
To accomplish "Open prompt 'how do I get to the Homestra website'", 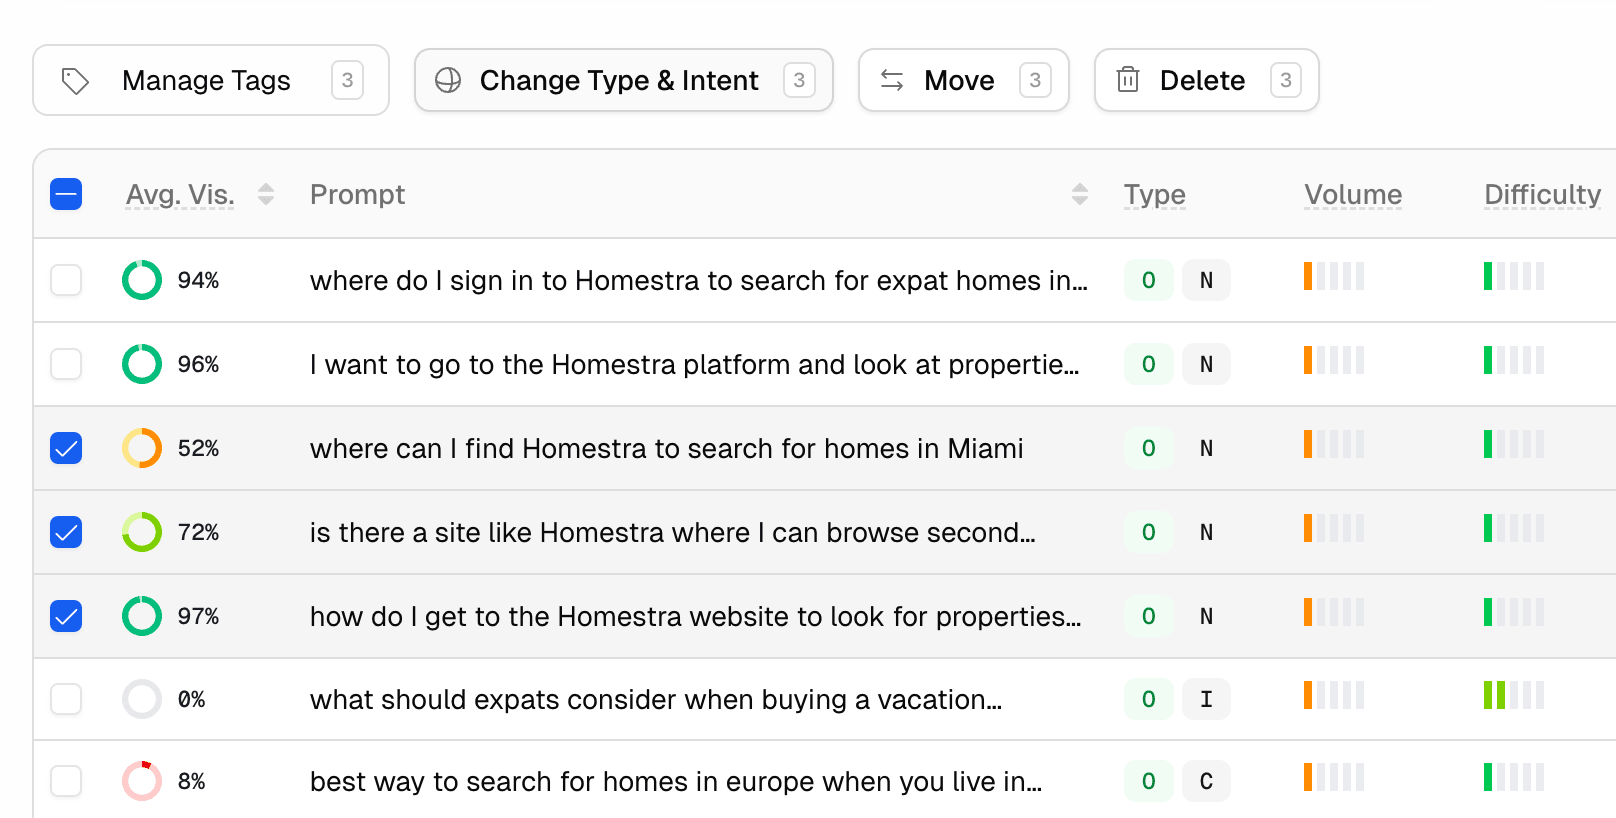I will click(x=696, y=616).
